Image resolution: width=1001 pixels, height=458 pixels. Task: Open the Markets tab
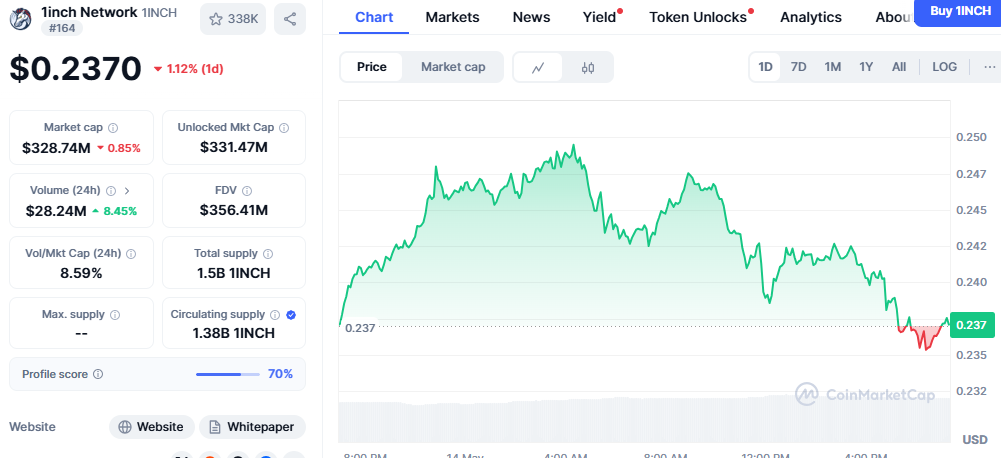coord(452,17)
